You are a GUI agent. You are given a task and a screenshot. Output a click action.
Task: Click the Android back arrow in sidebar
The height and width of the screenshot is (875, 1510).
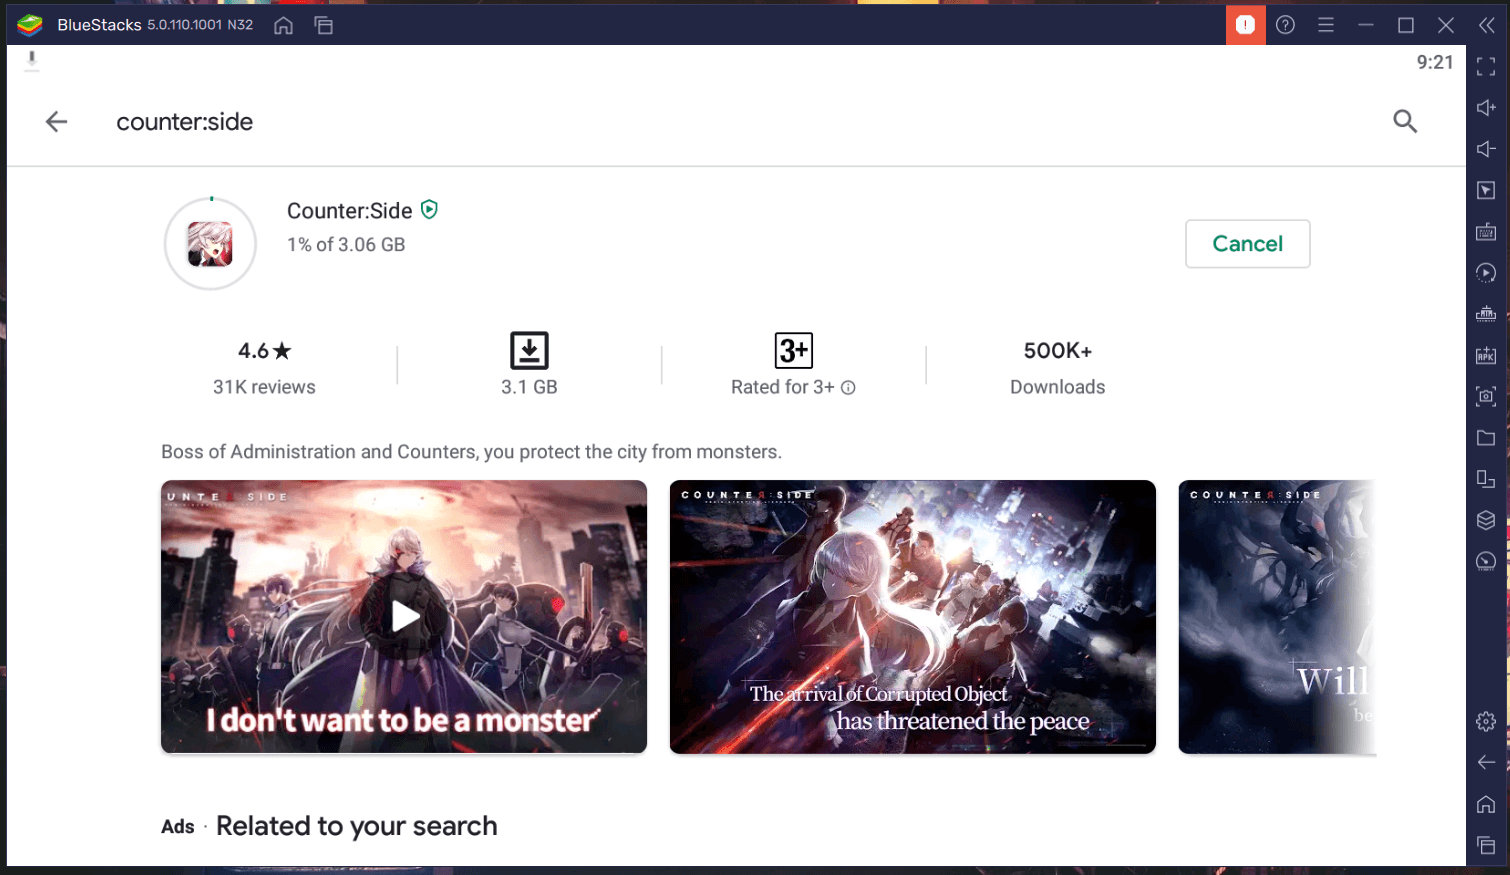(x=1486, y=762)
